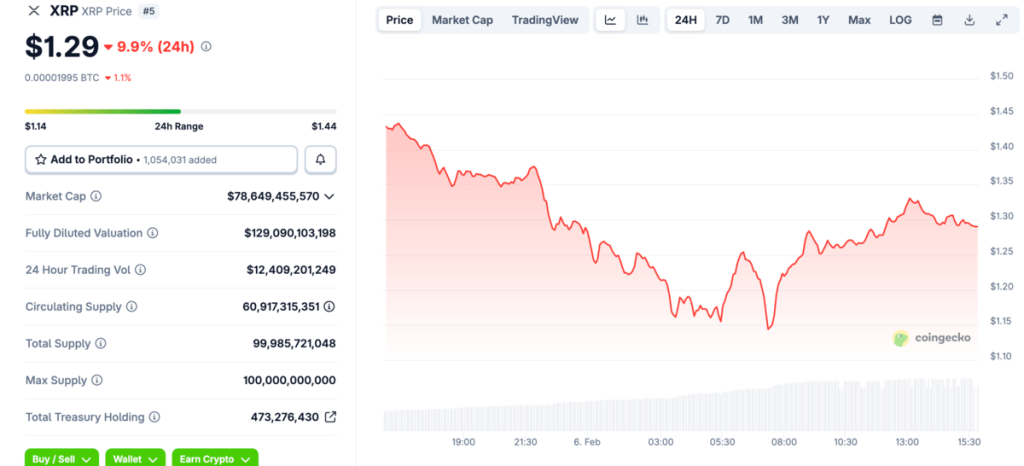Open the Earn Crypto menu button

coord(215,458)
